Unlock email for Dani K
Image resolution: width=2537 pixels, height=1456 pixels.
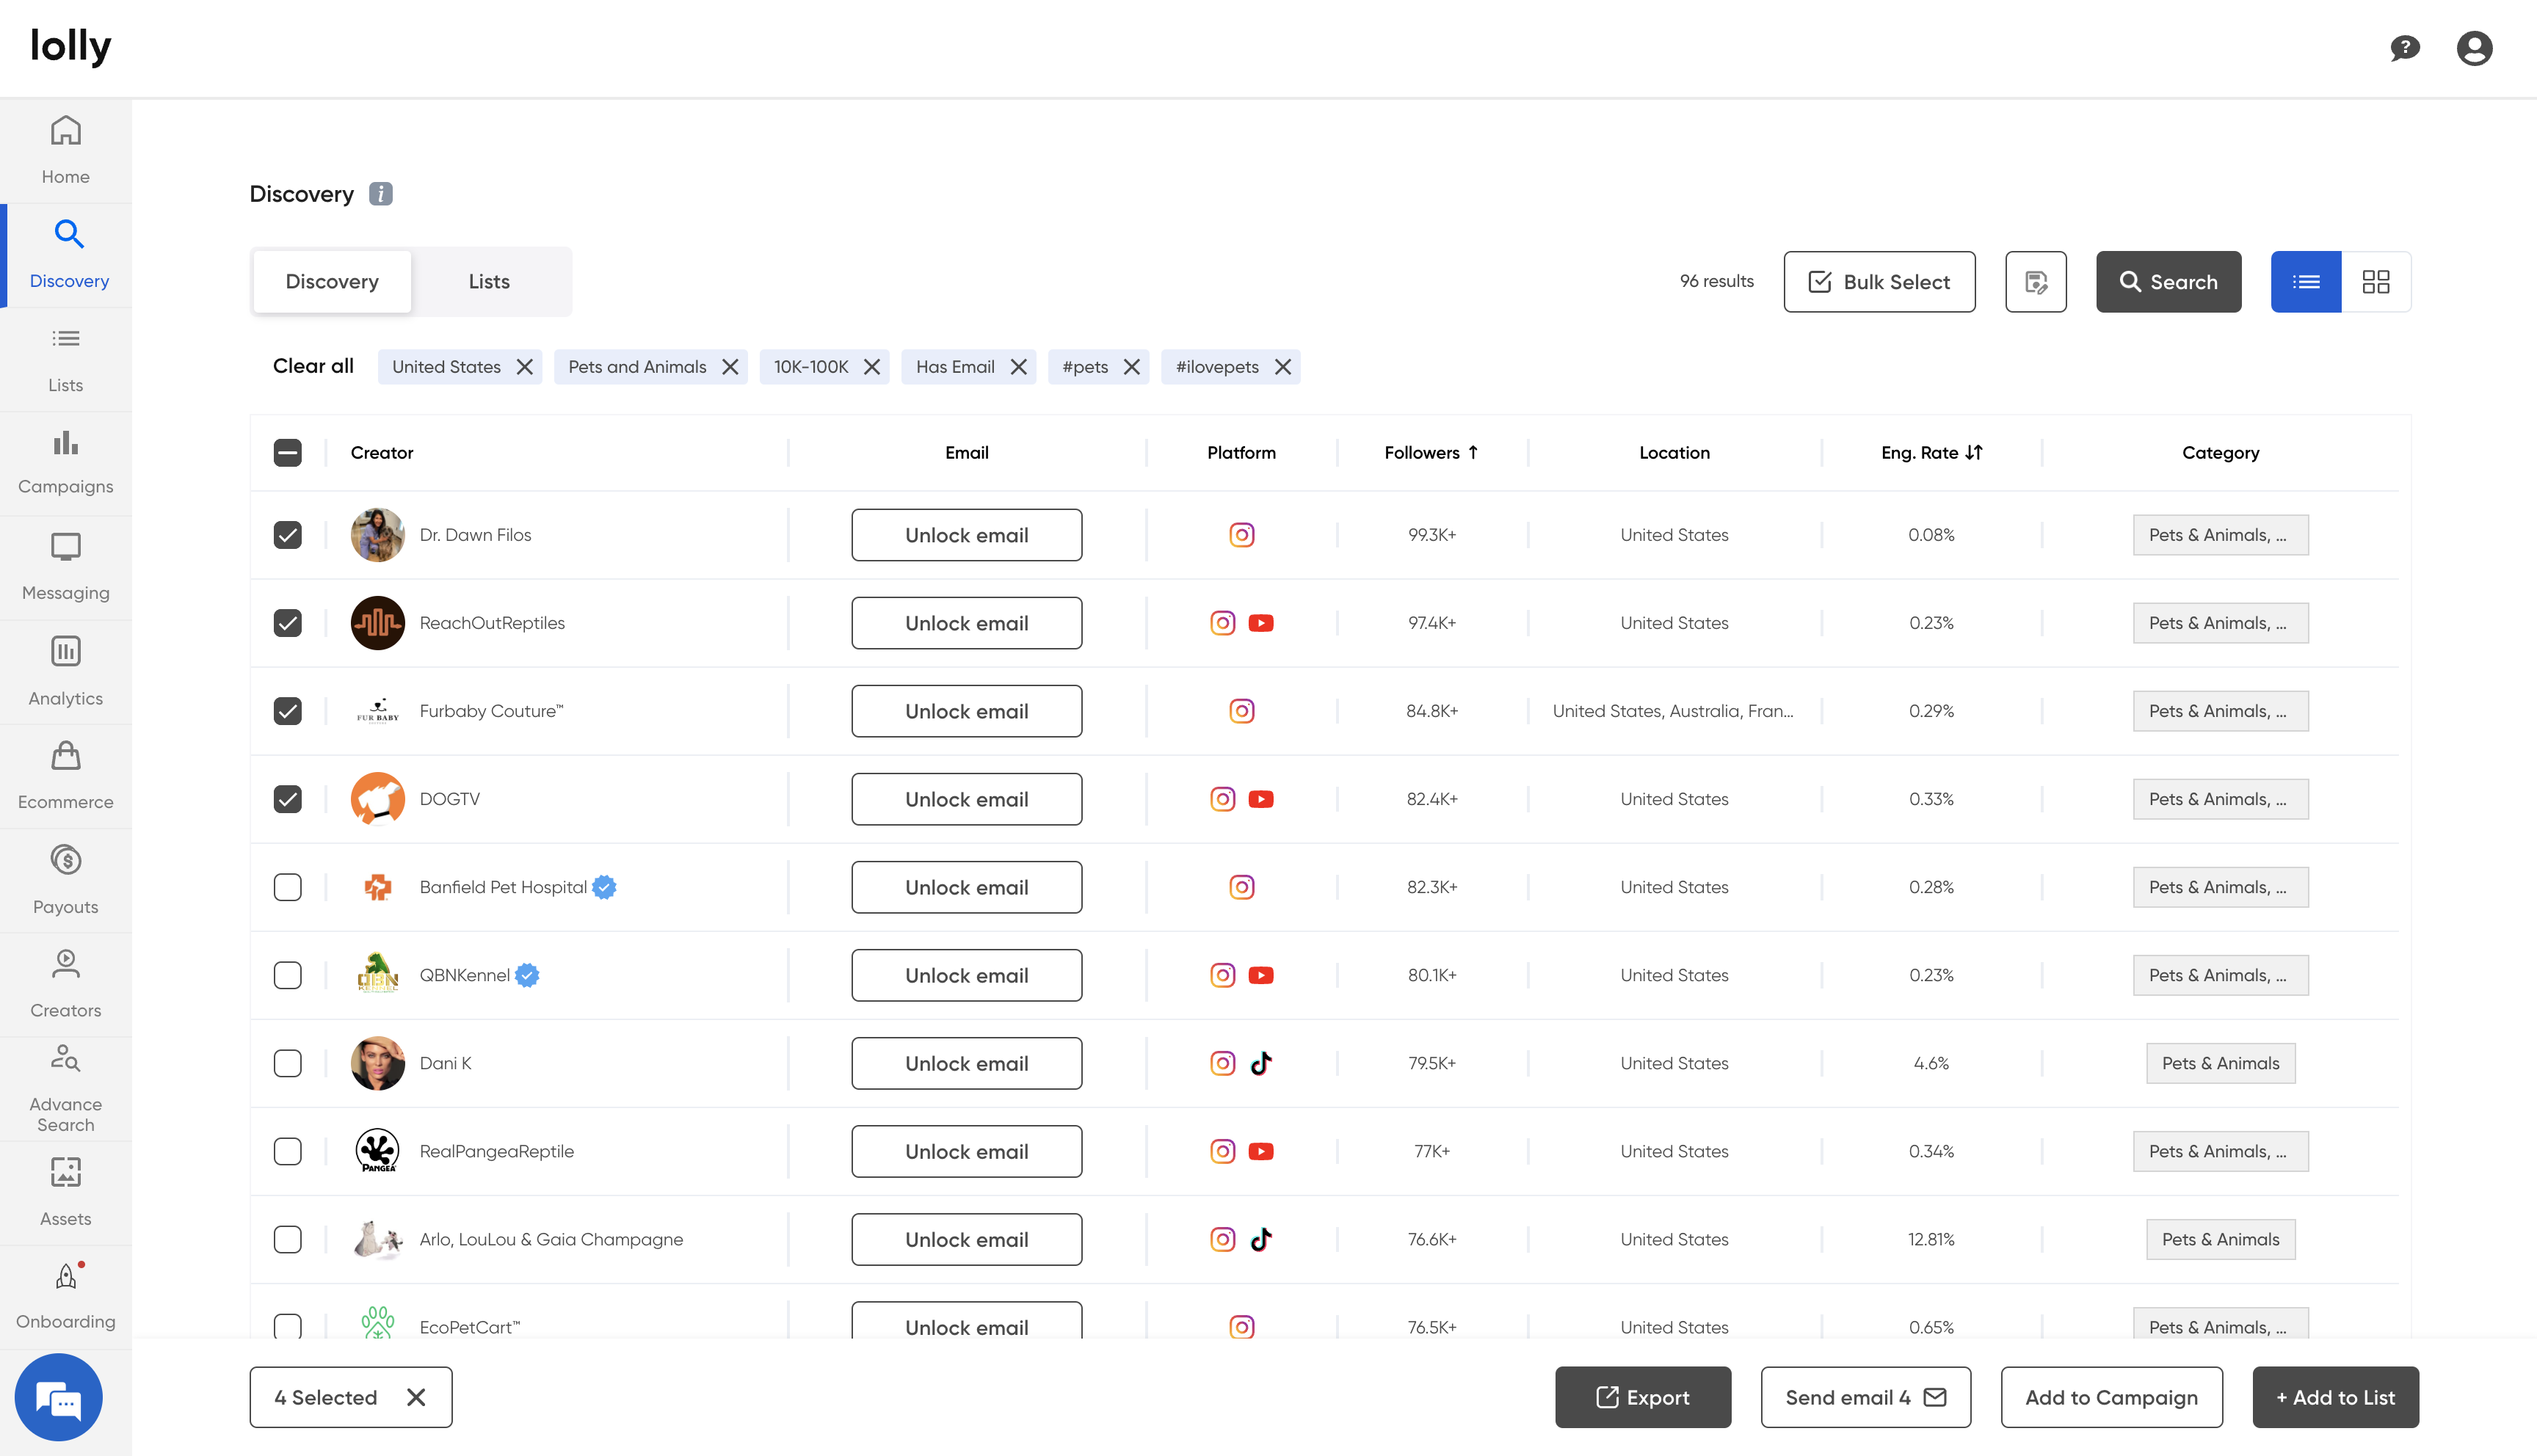click(966, 1063)
